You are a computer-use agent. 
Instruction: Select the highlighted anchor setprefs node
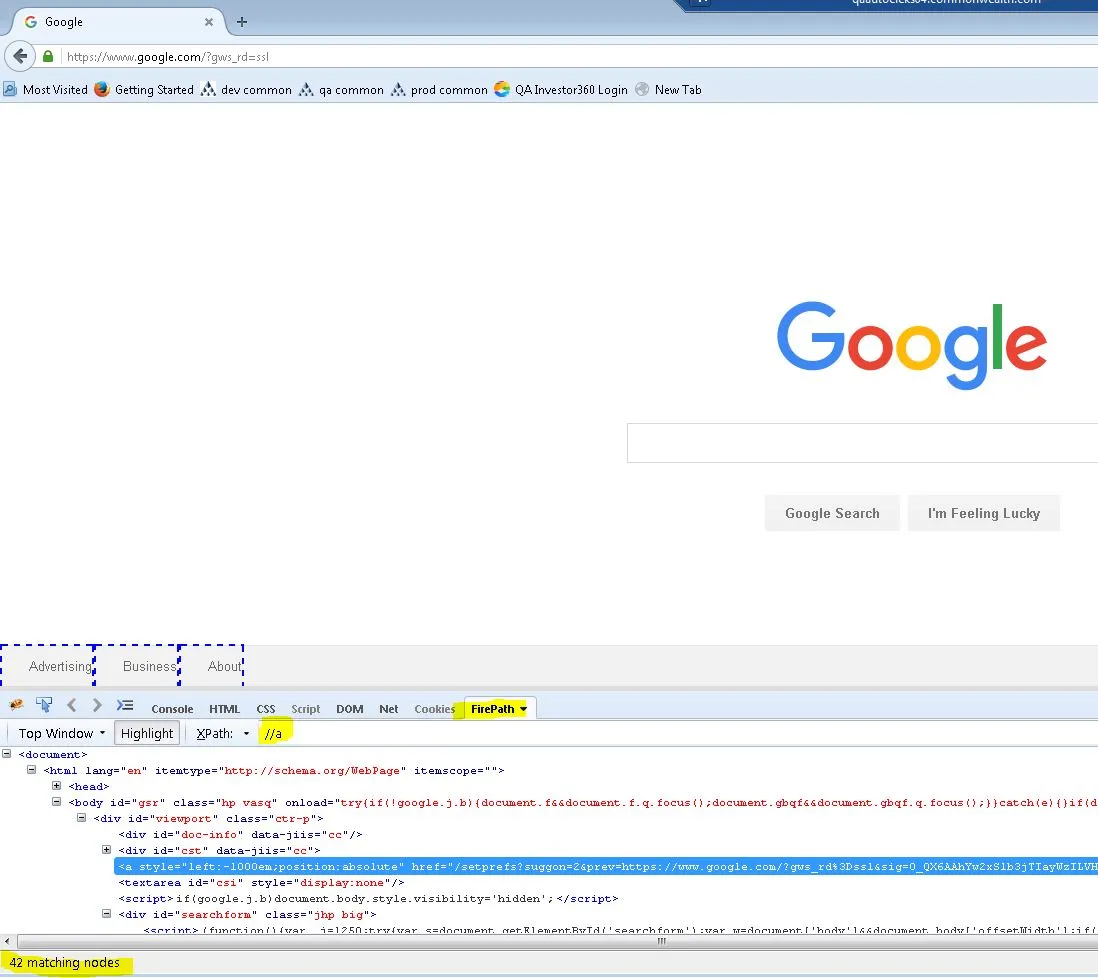[x=606, y=867]
